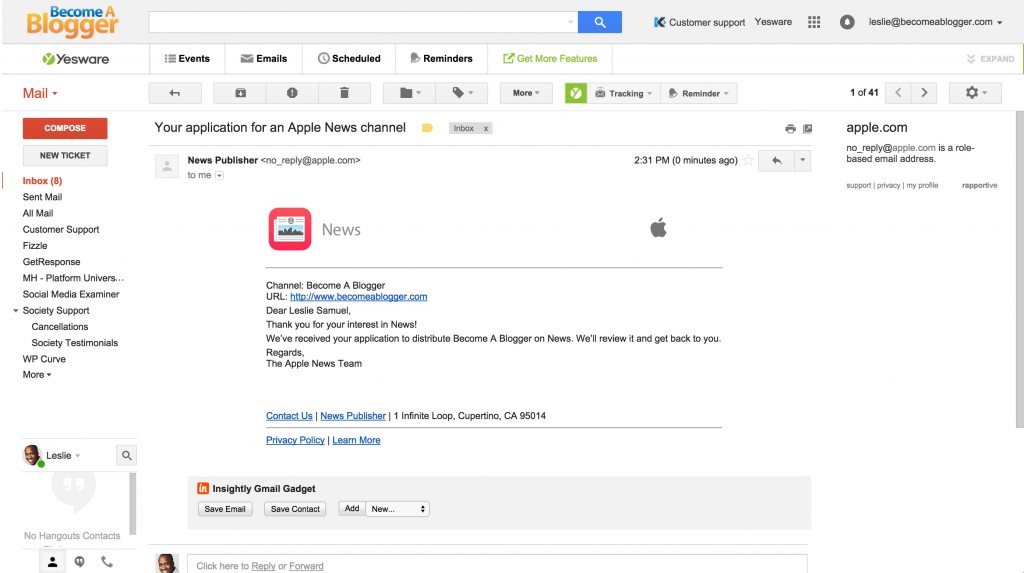Open the search options arrow
Image resolution: width=1024 pixels, height=573 pixels.
(570, 22)
